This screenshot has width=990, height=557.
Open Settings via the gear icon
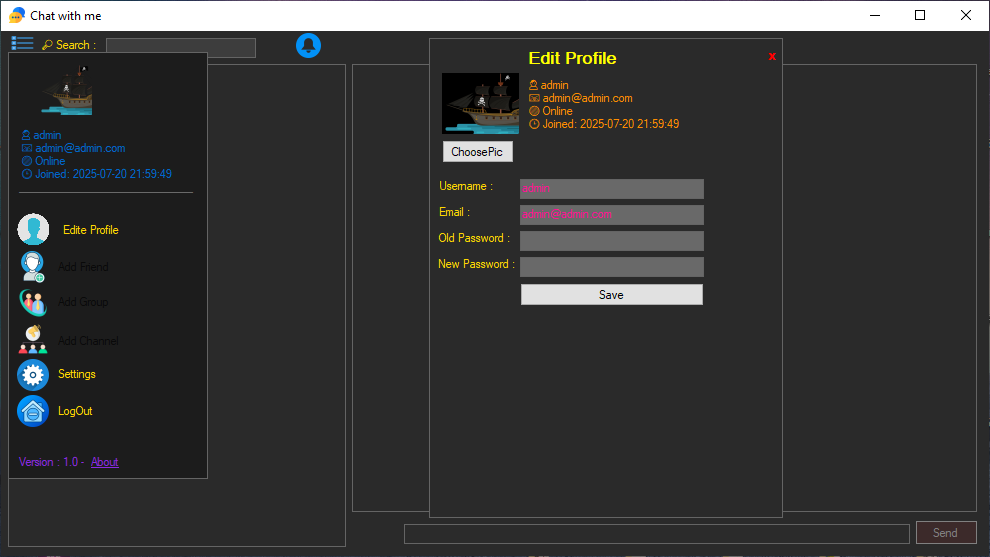[x=33, y=375]
